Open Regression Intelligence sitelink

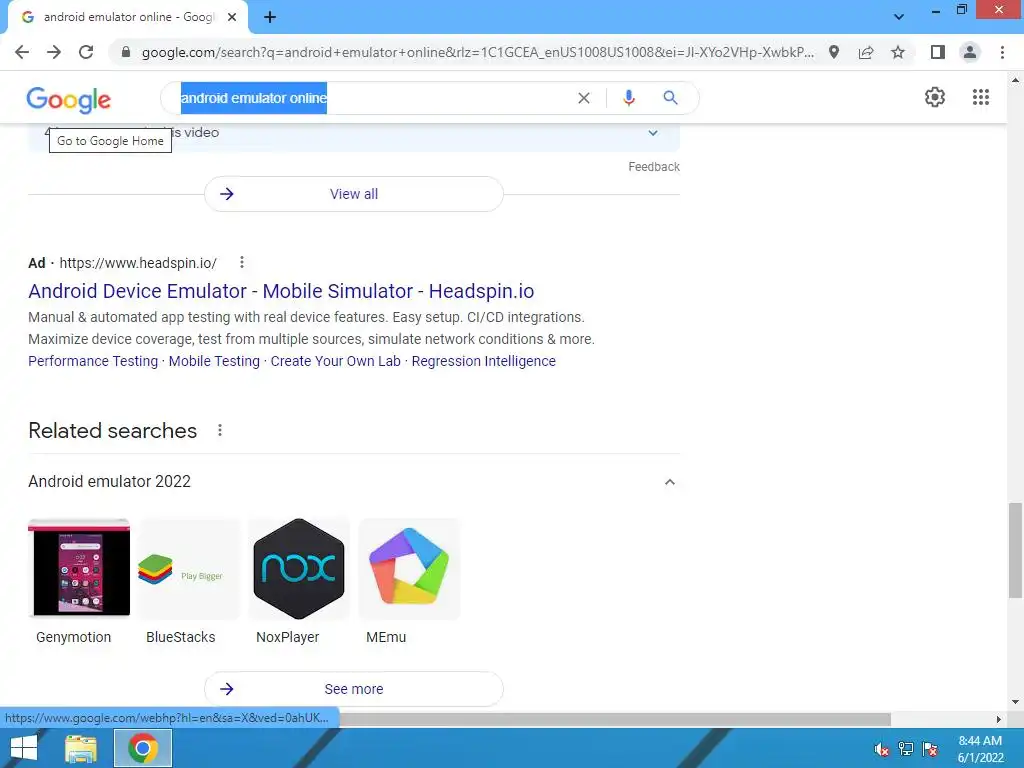(483, 361)
